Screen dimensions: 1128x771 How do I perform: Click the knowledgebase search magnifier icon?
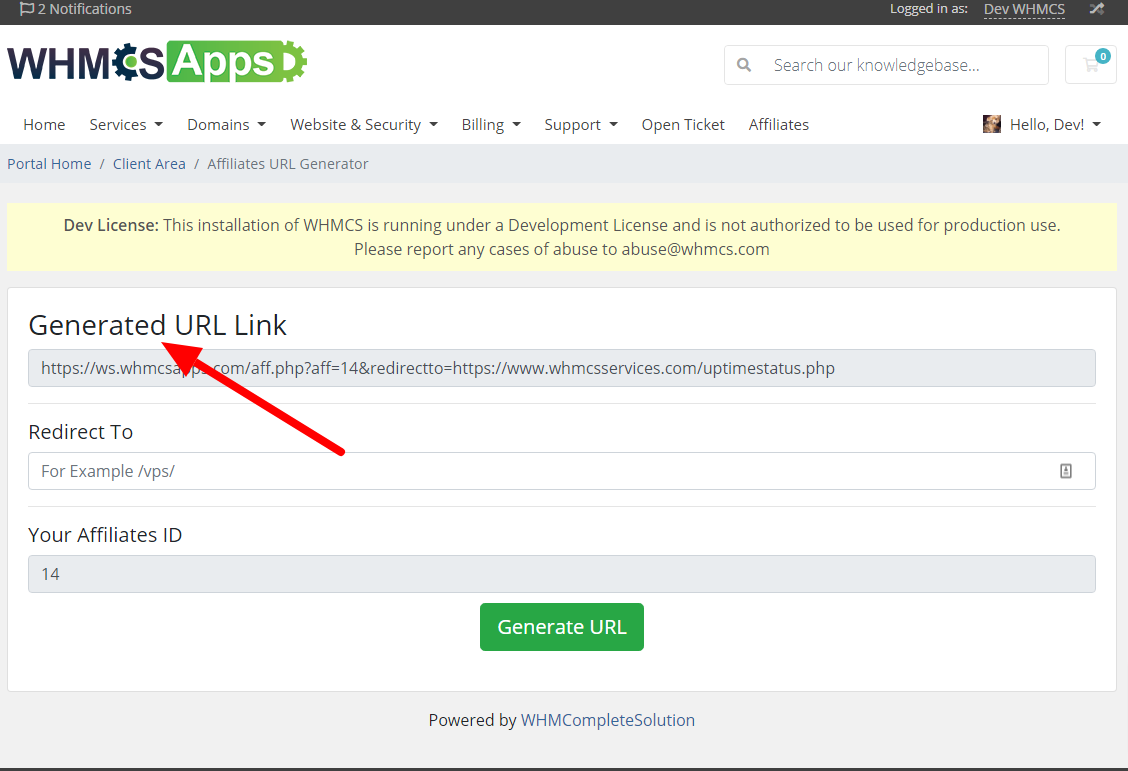point(744,65)
